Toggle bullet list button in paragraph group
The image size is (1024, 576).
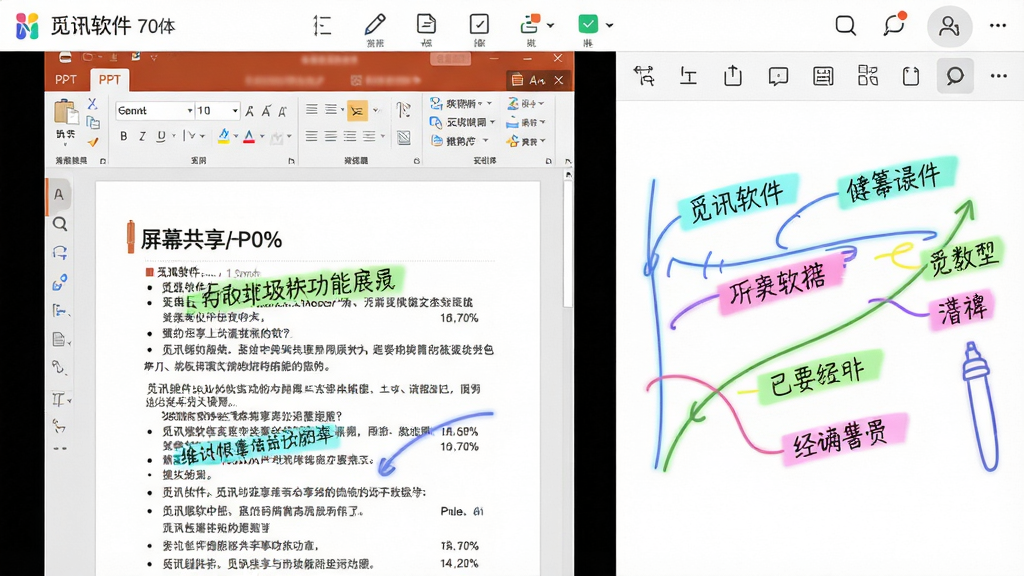(x=312, y=110)
